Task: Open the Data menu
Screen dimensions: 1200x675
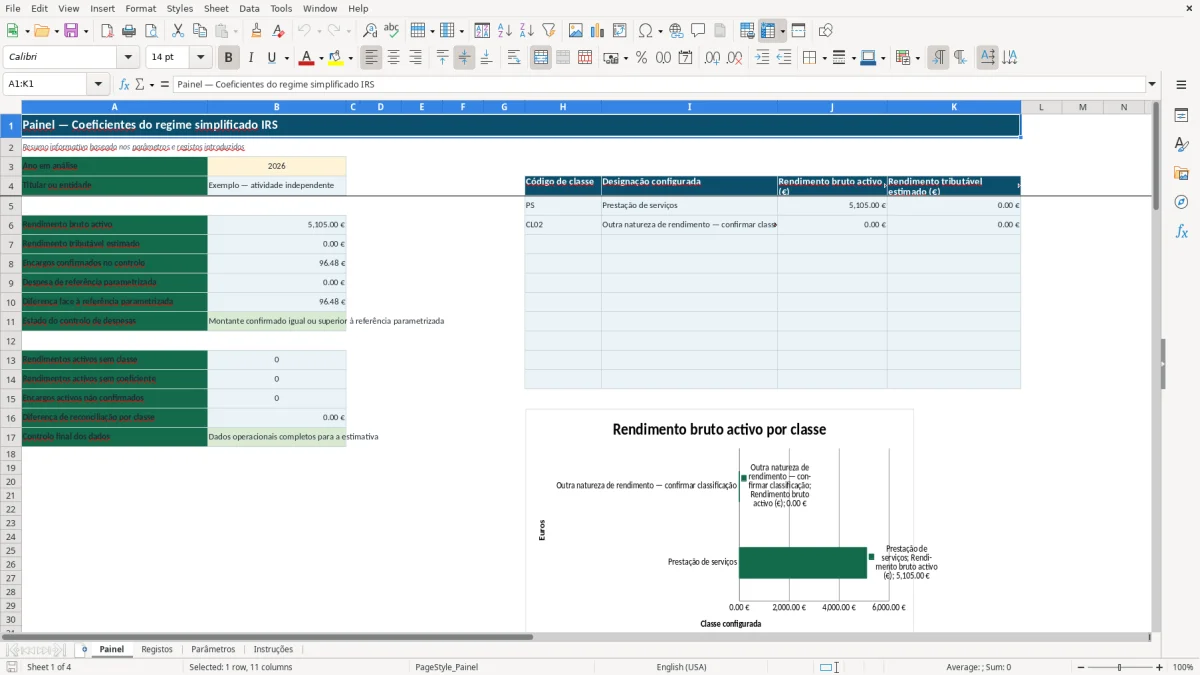Action: pyautogui.click(x=249, y=8)
